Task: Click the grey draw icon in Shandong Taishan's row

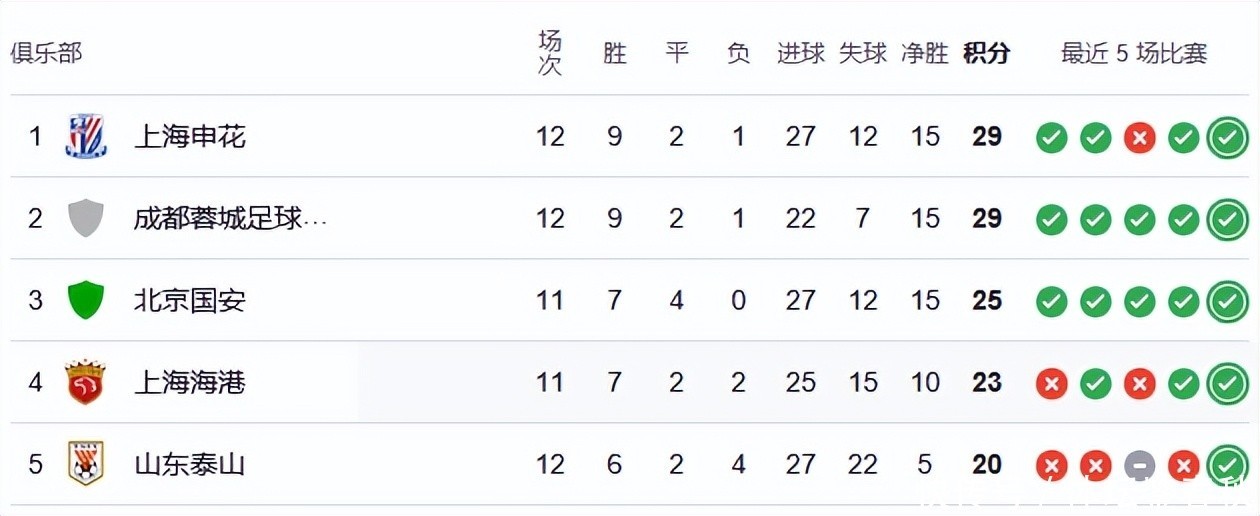Action: coord(1139,465)
